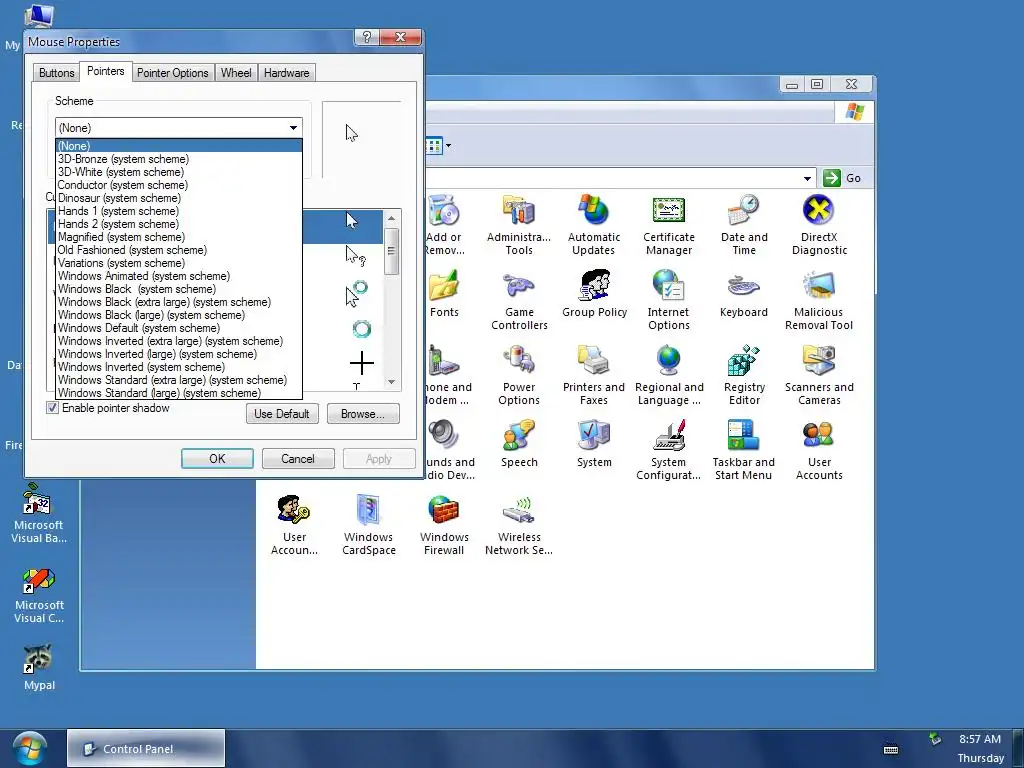Open Certificate Manager icon
Image resolution: width=1024 pixels, height=768 pixels.
click(x=669, y=224)
